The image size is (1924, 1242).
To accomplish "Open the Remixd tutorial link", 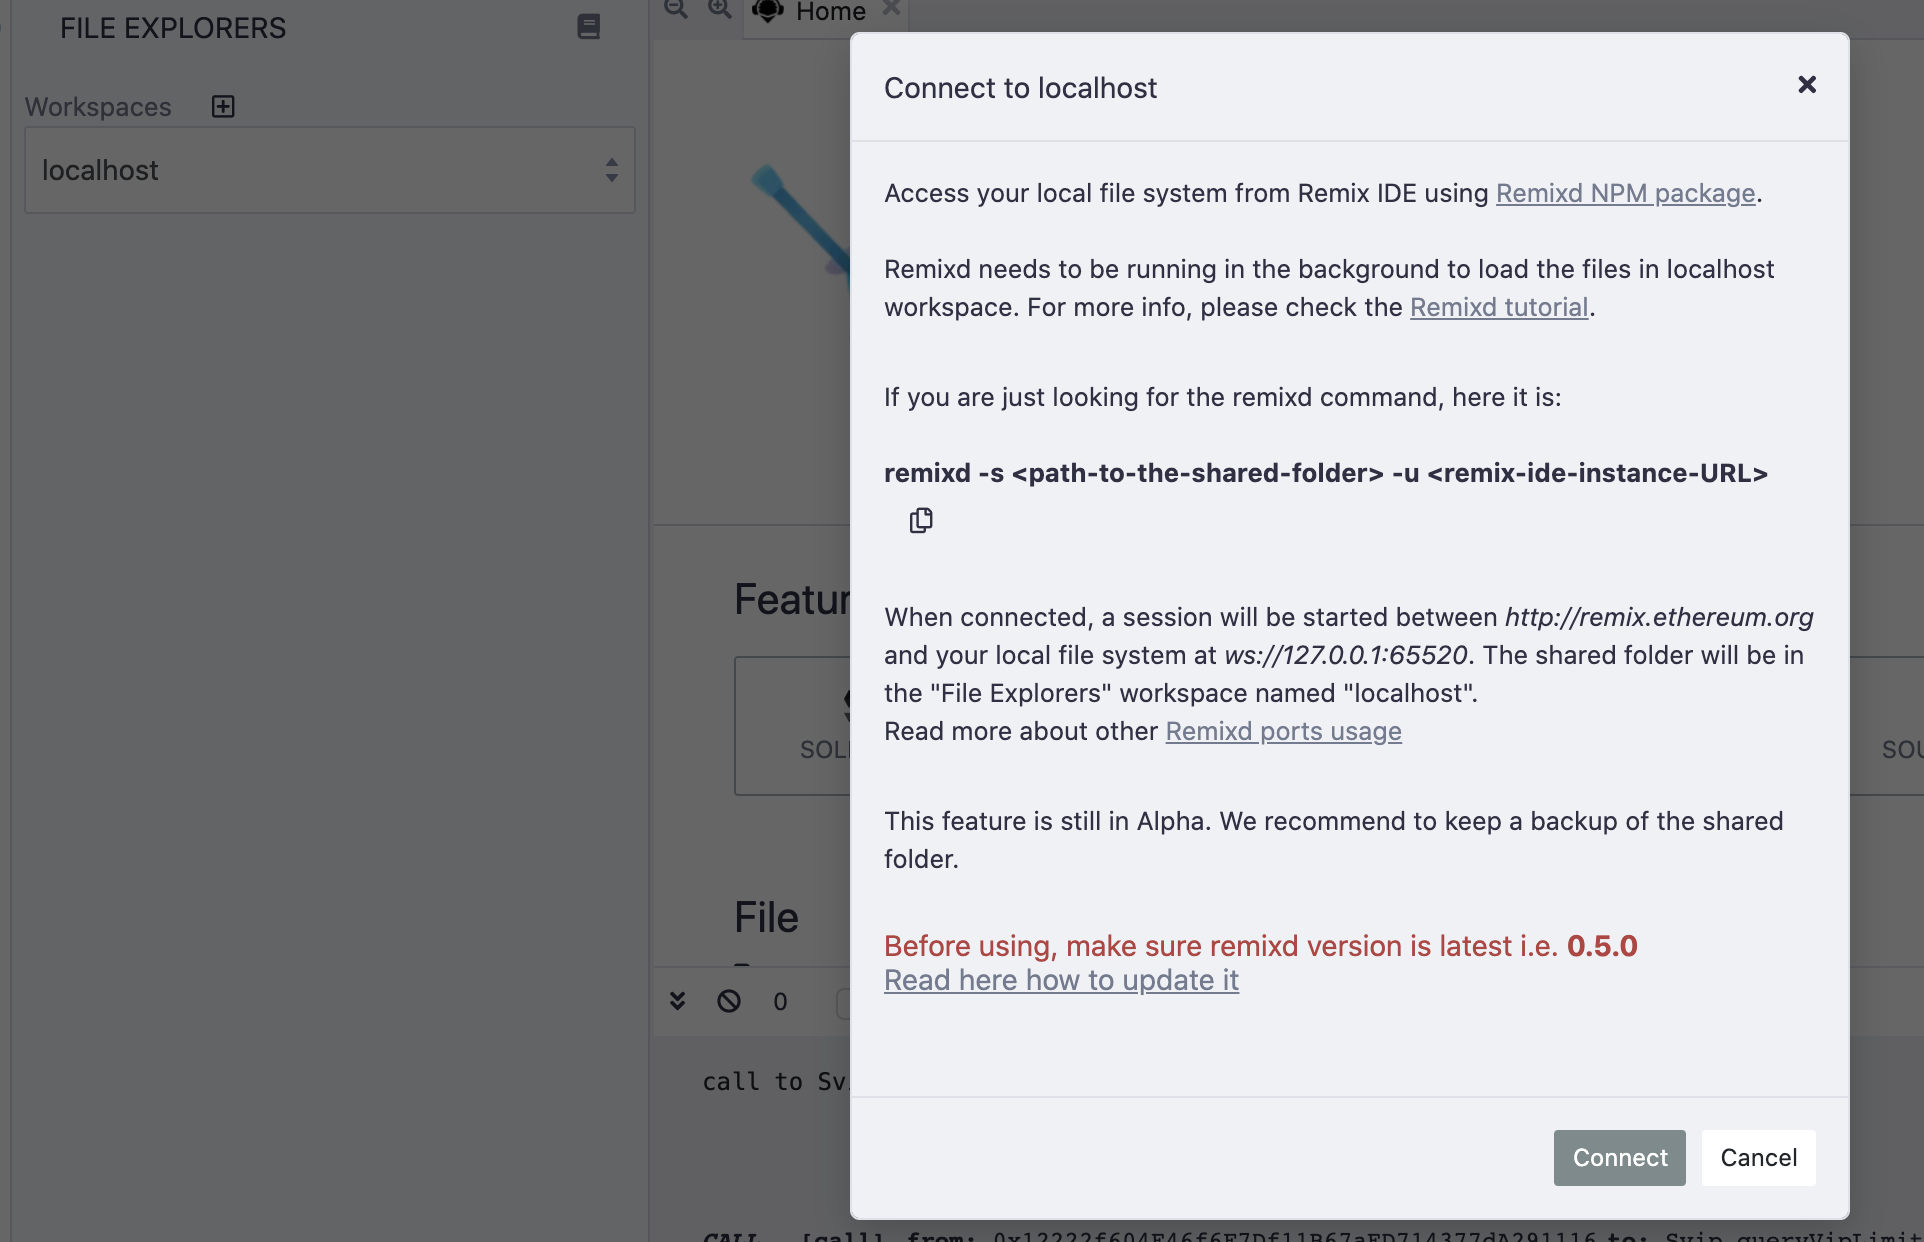I will click(x=1498, y=307).
